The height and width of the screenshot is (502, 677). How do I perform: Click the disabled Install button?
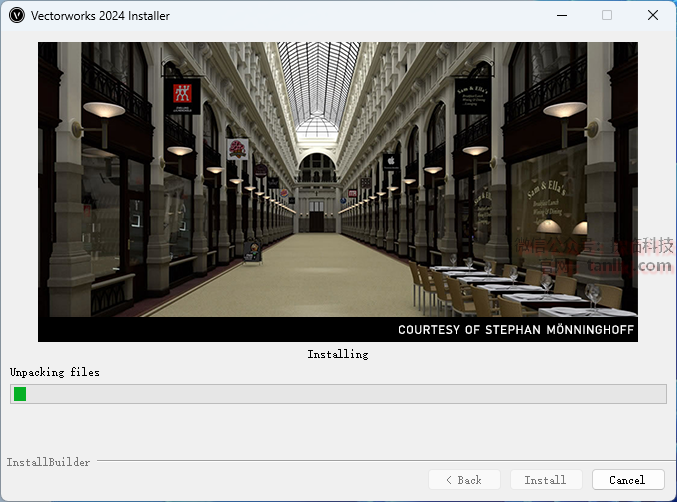[545, 480]
